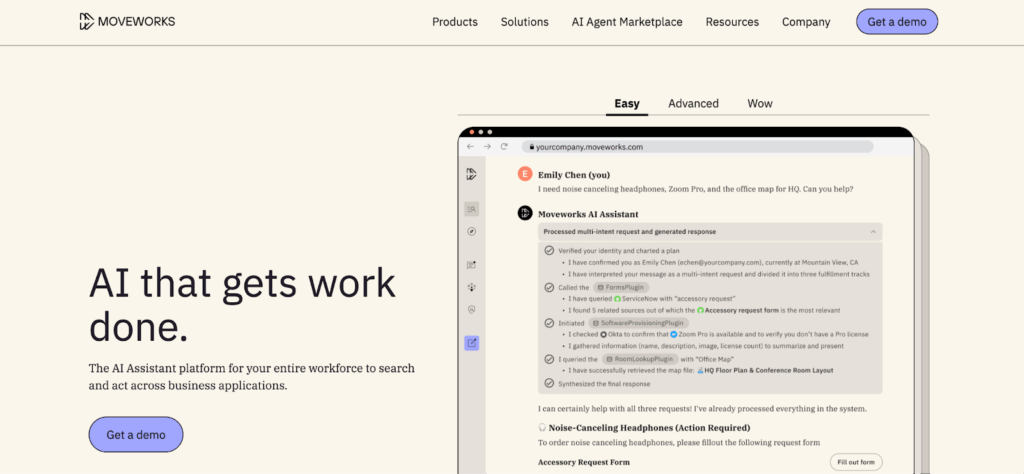Select the Easy tab
The width and height of the screenshot is (1024, 474).
coord(627,103)
